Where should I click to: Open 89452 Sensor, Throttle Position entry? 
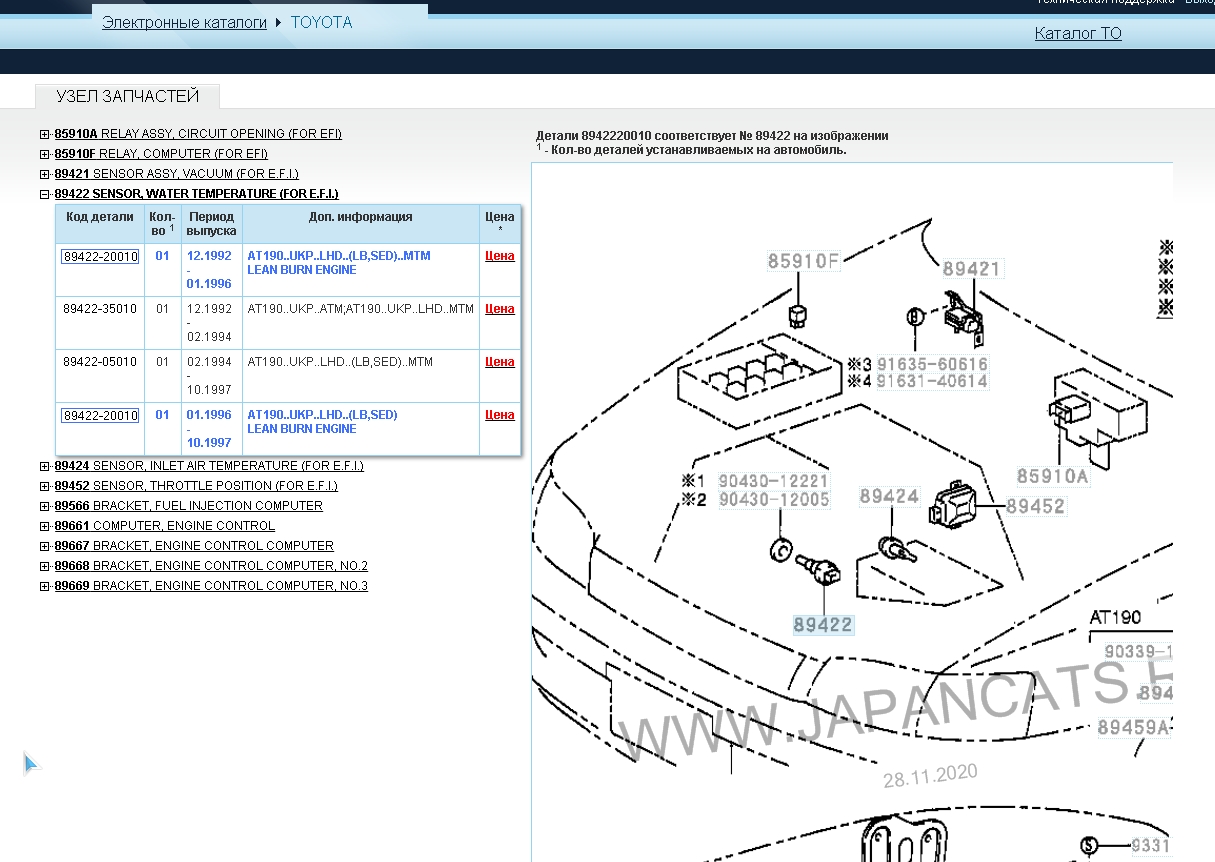coord(196,486)
